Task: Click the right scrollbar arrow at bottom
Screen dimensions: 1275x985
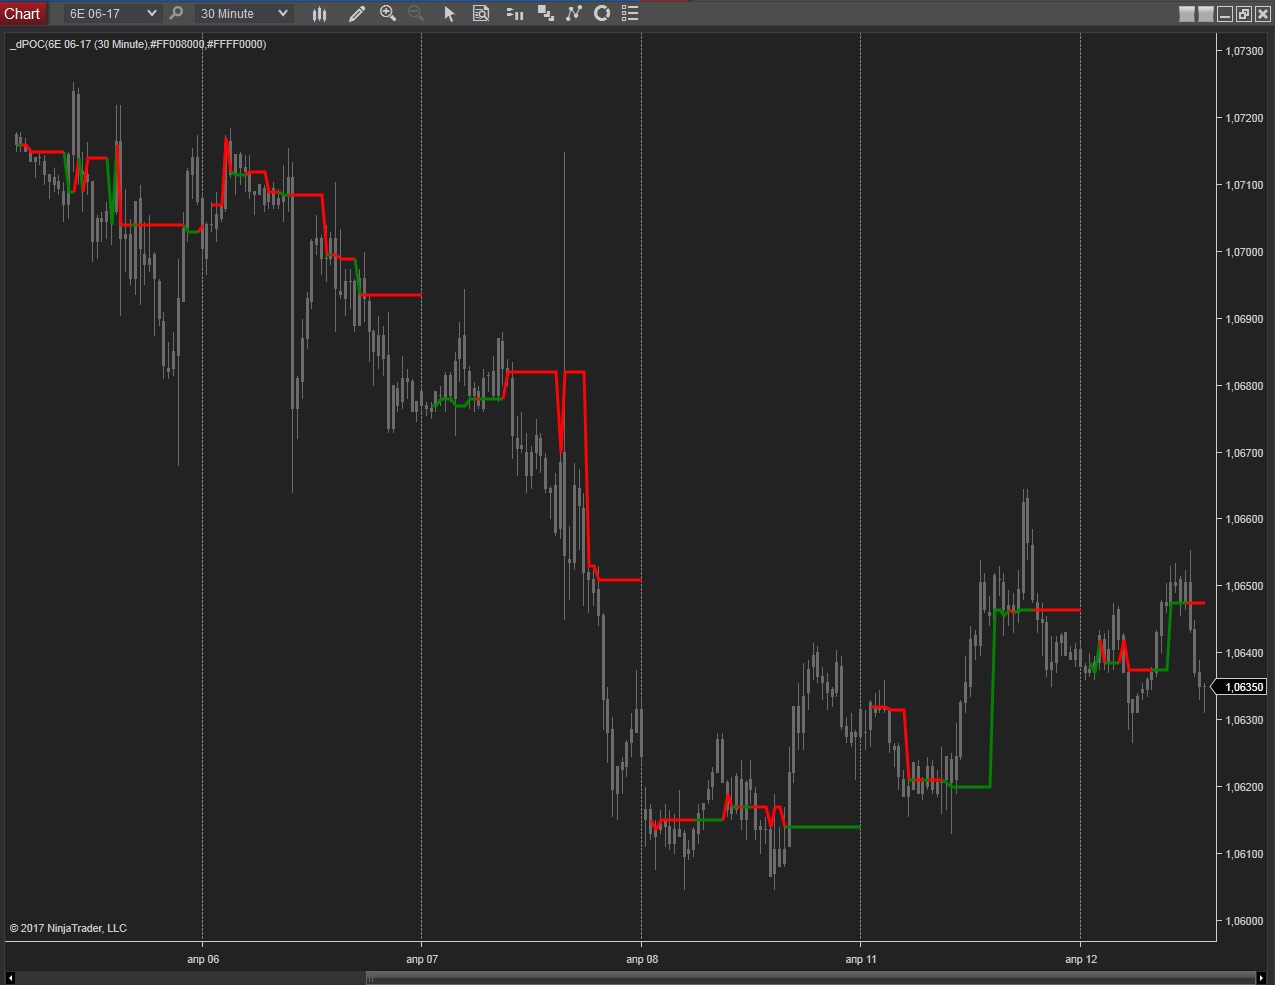Action: 1261,977
